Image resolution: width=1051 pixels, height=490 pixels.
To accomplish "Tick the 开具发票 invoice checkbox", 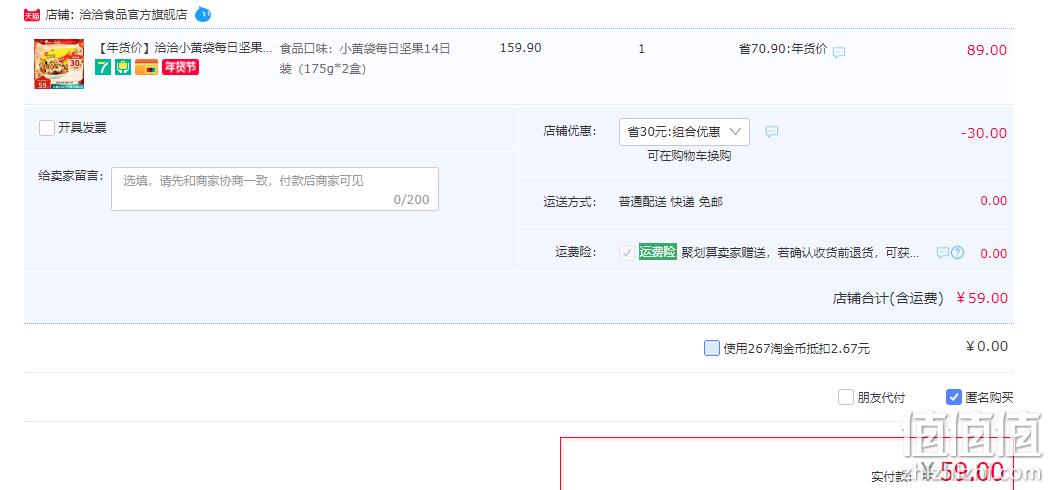I will [47, 128].
